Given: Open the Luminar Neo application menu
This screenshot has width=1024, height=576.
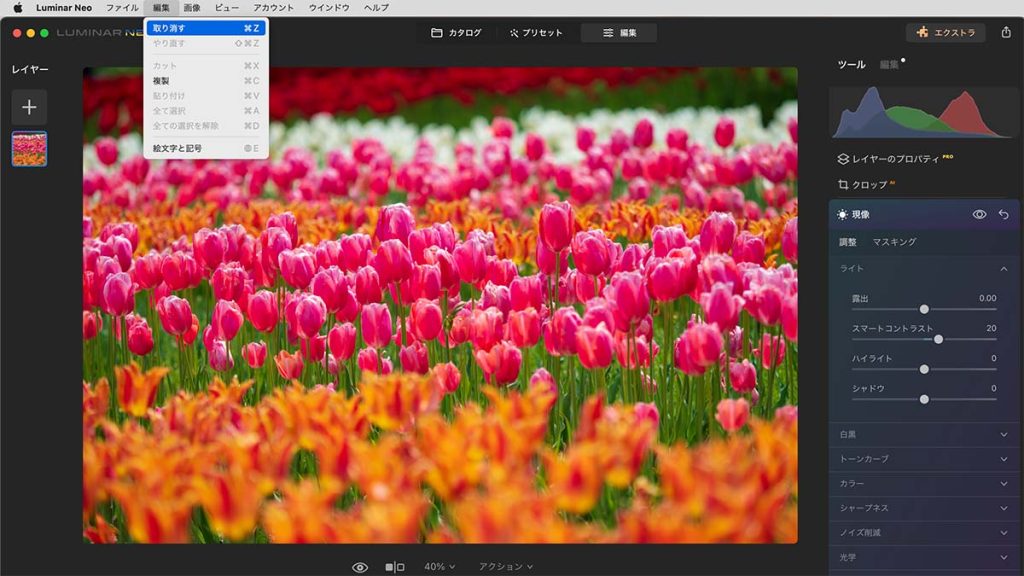Looking at the screenshot, I should click(64, 8).
